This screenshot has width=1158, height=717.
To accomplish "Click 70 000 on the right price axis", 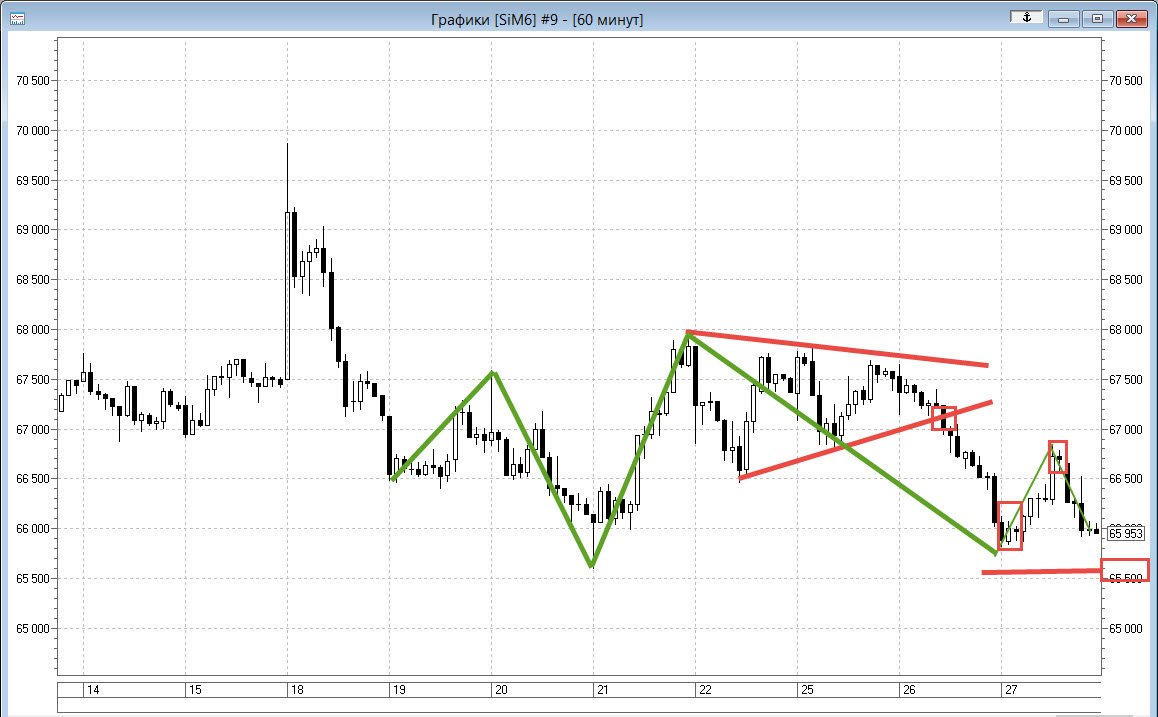I will click(1126, 131).
